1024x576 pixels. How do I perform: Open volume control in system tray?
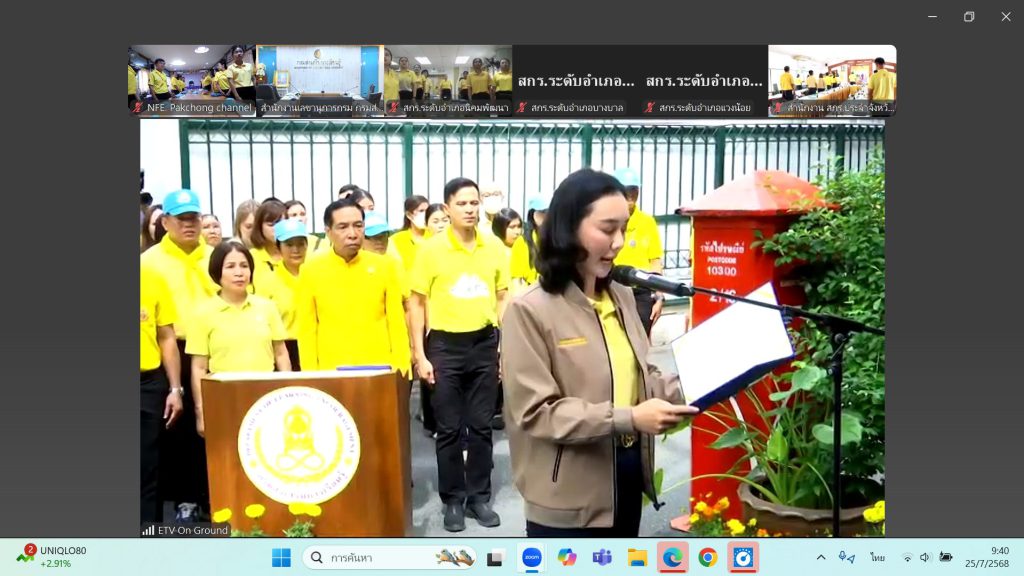[x=925, y=557]
